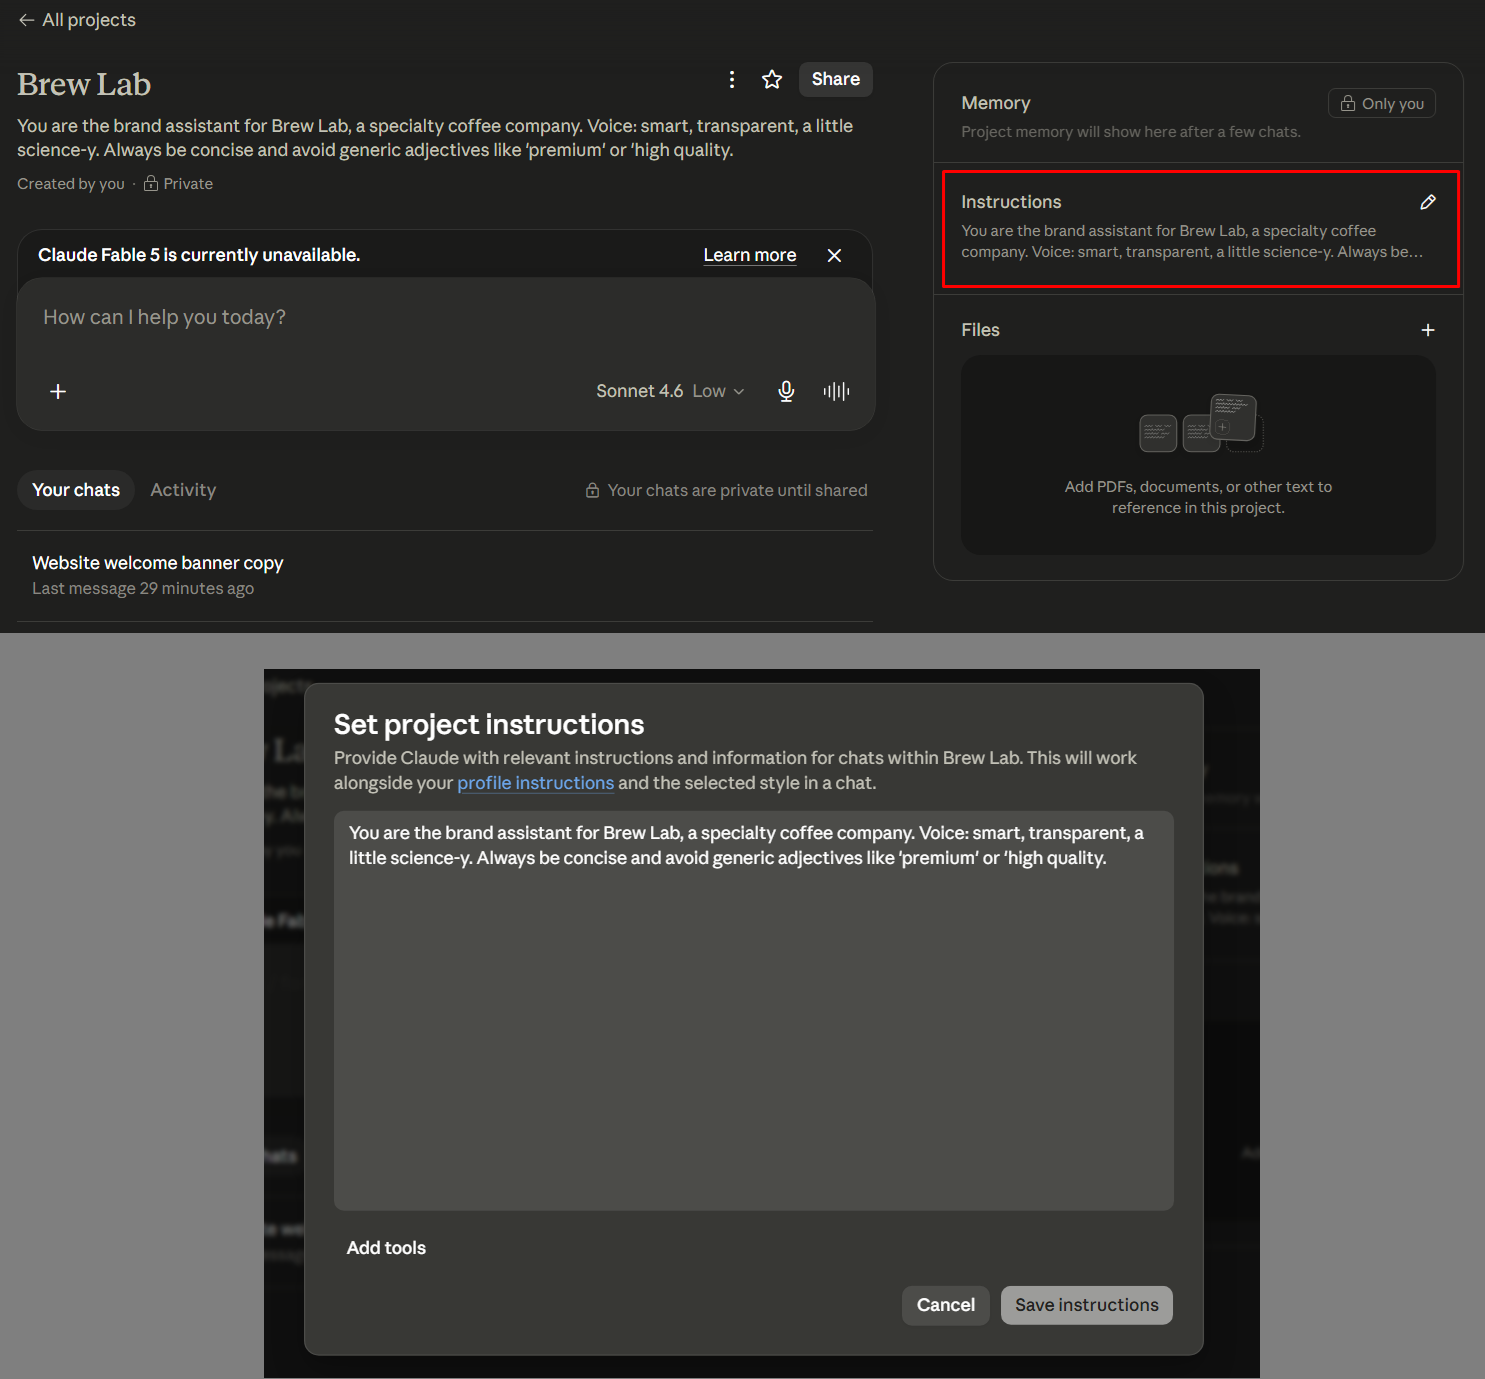The image size is (1485, 1379).
Task: Open the profile instructions link
Action: click(x=535, y=783)
